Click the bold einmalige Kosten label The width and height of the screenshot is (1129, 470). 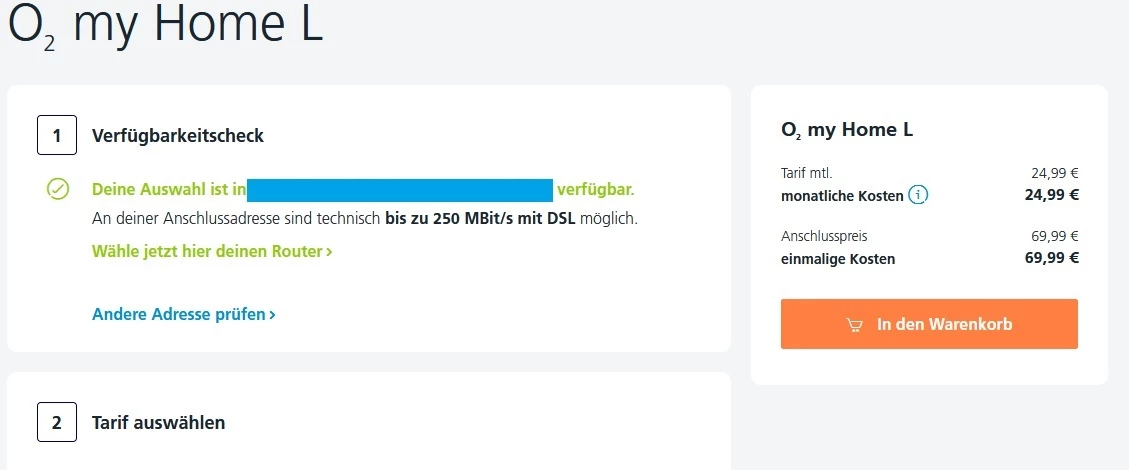pyautogui.click(x=838, y=259)
